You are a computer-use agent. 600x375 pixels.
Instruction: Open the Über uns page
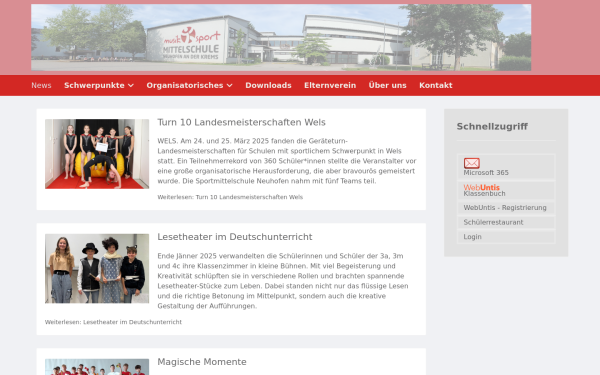(x=387, y=85)
